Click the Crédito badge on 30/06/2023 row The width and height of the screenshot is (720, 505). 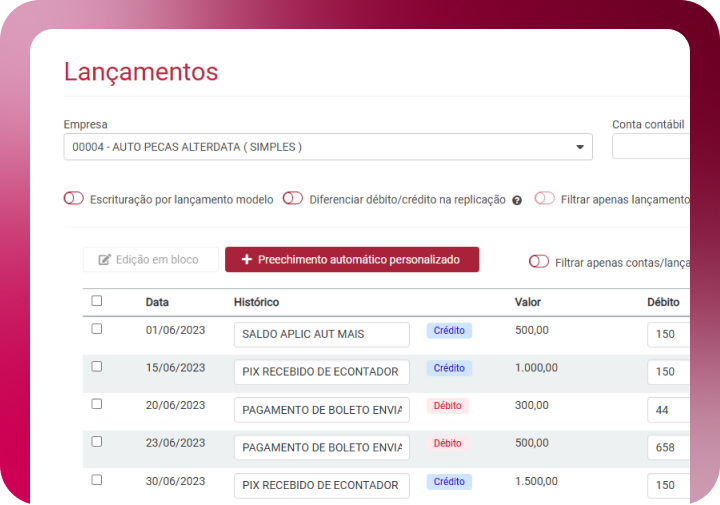(x=449, y=482)
